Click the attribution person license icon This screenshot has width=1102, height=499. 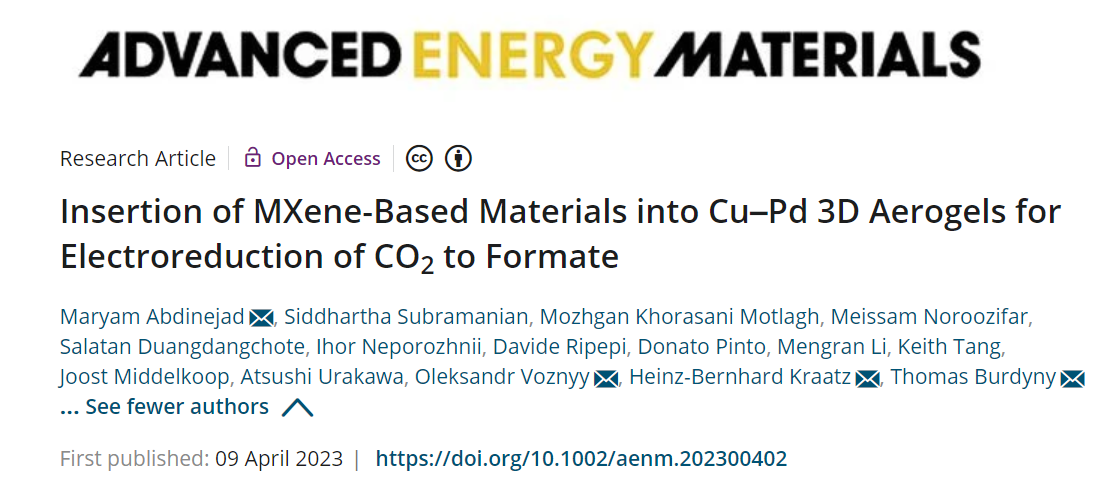click(458, 159)
